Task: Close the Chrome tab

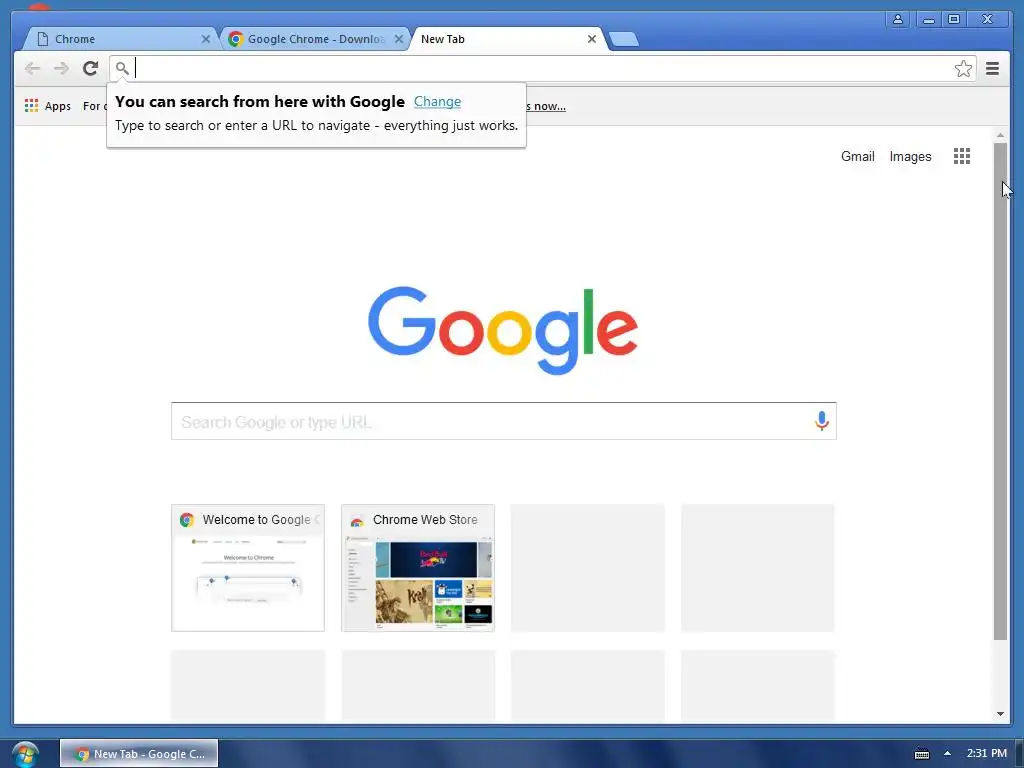Action: click(x=206, y=39)
